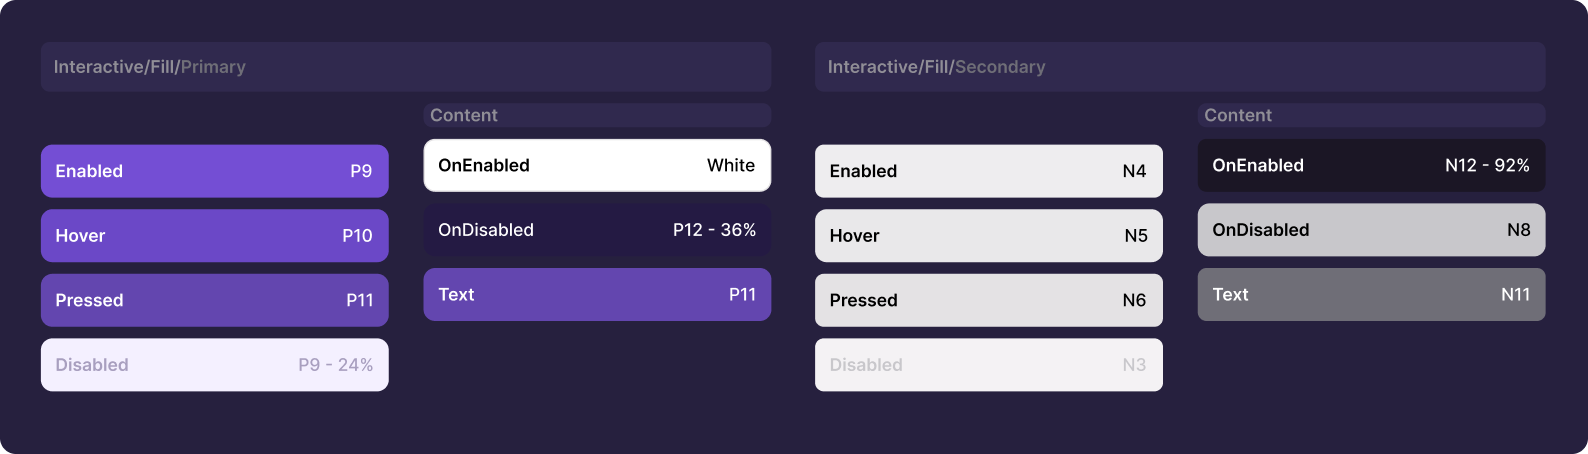Select the OnDisabled P12 - 36% swatch
This screenshot has width=1588, height=454.
click(x=597, y=230)
